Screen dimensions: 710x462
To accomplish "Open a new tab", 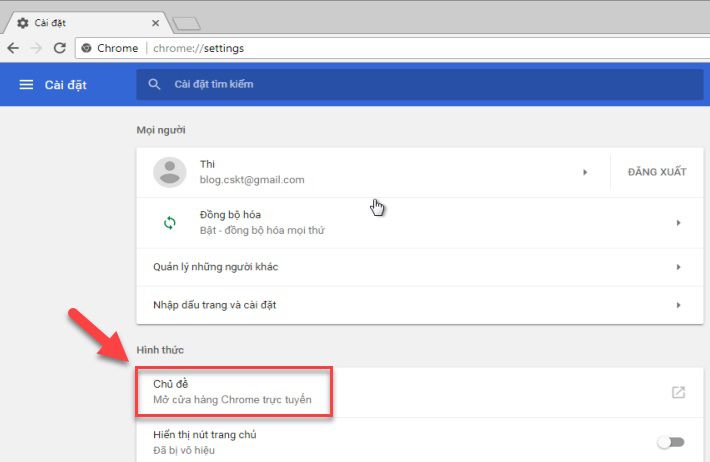I will coord(187,23).
